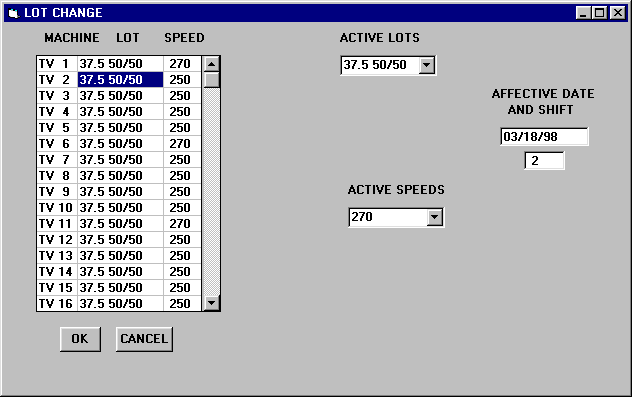The width and height of the screenshot is (632, 397).
Task: Click the date field showing 03/18/98
Action: click(544, 137)
